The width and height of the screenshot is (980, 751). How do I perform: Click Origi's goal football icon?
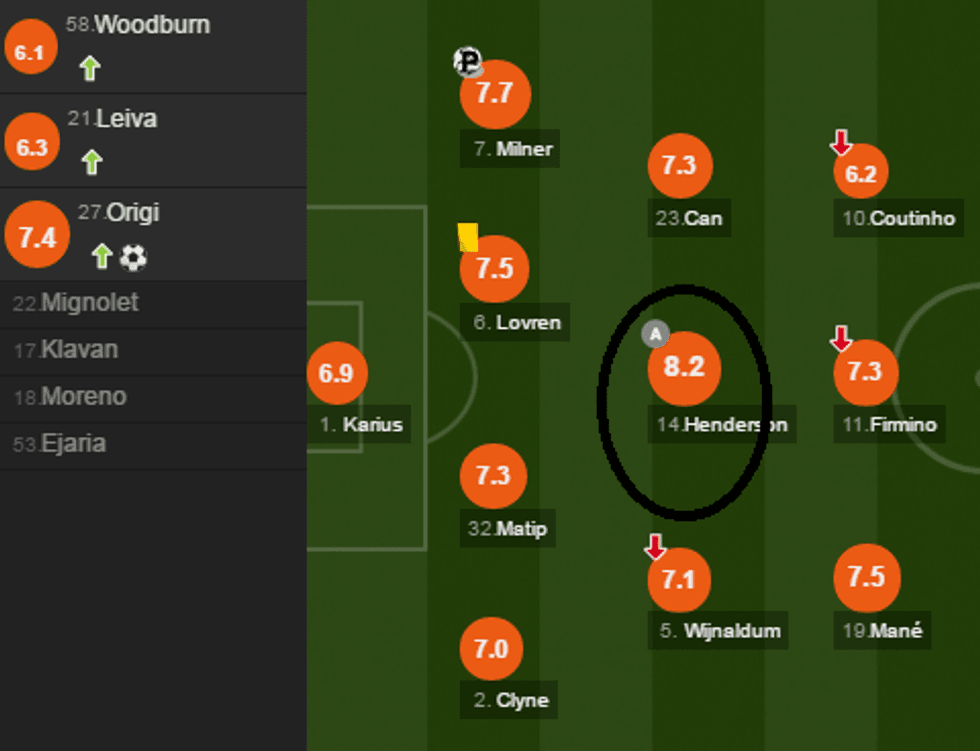133,258
